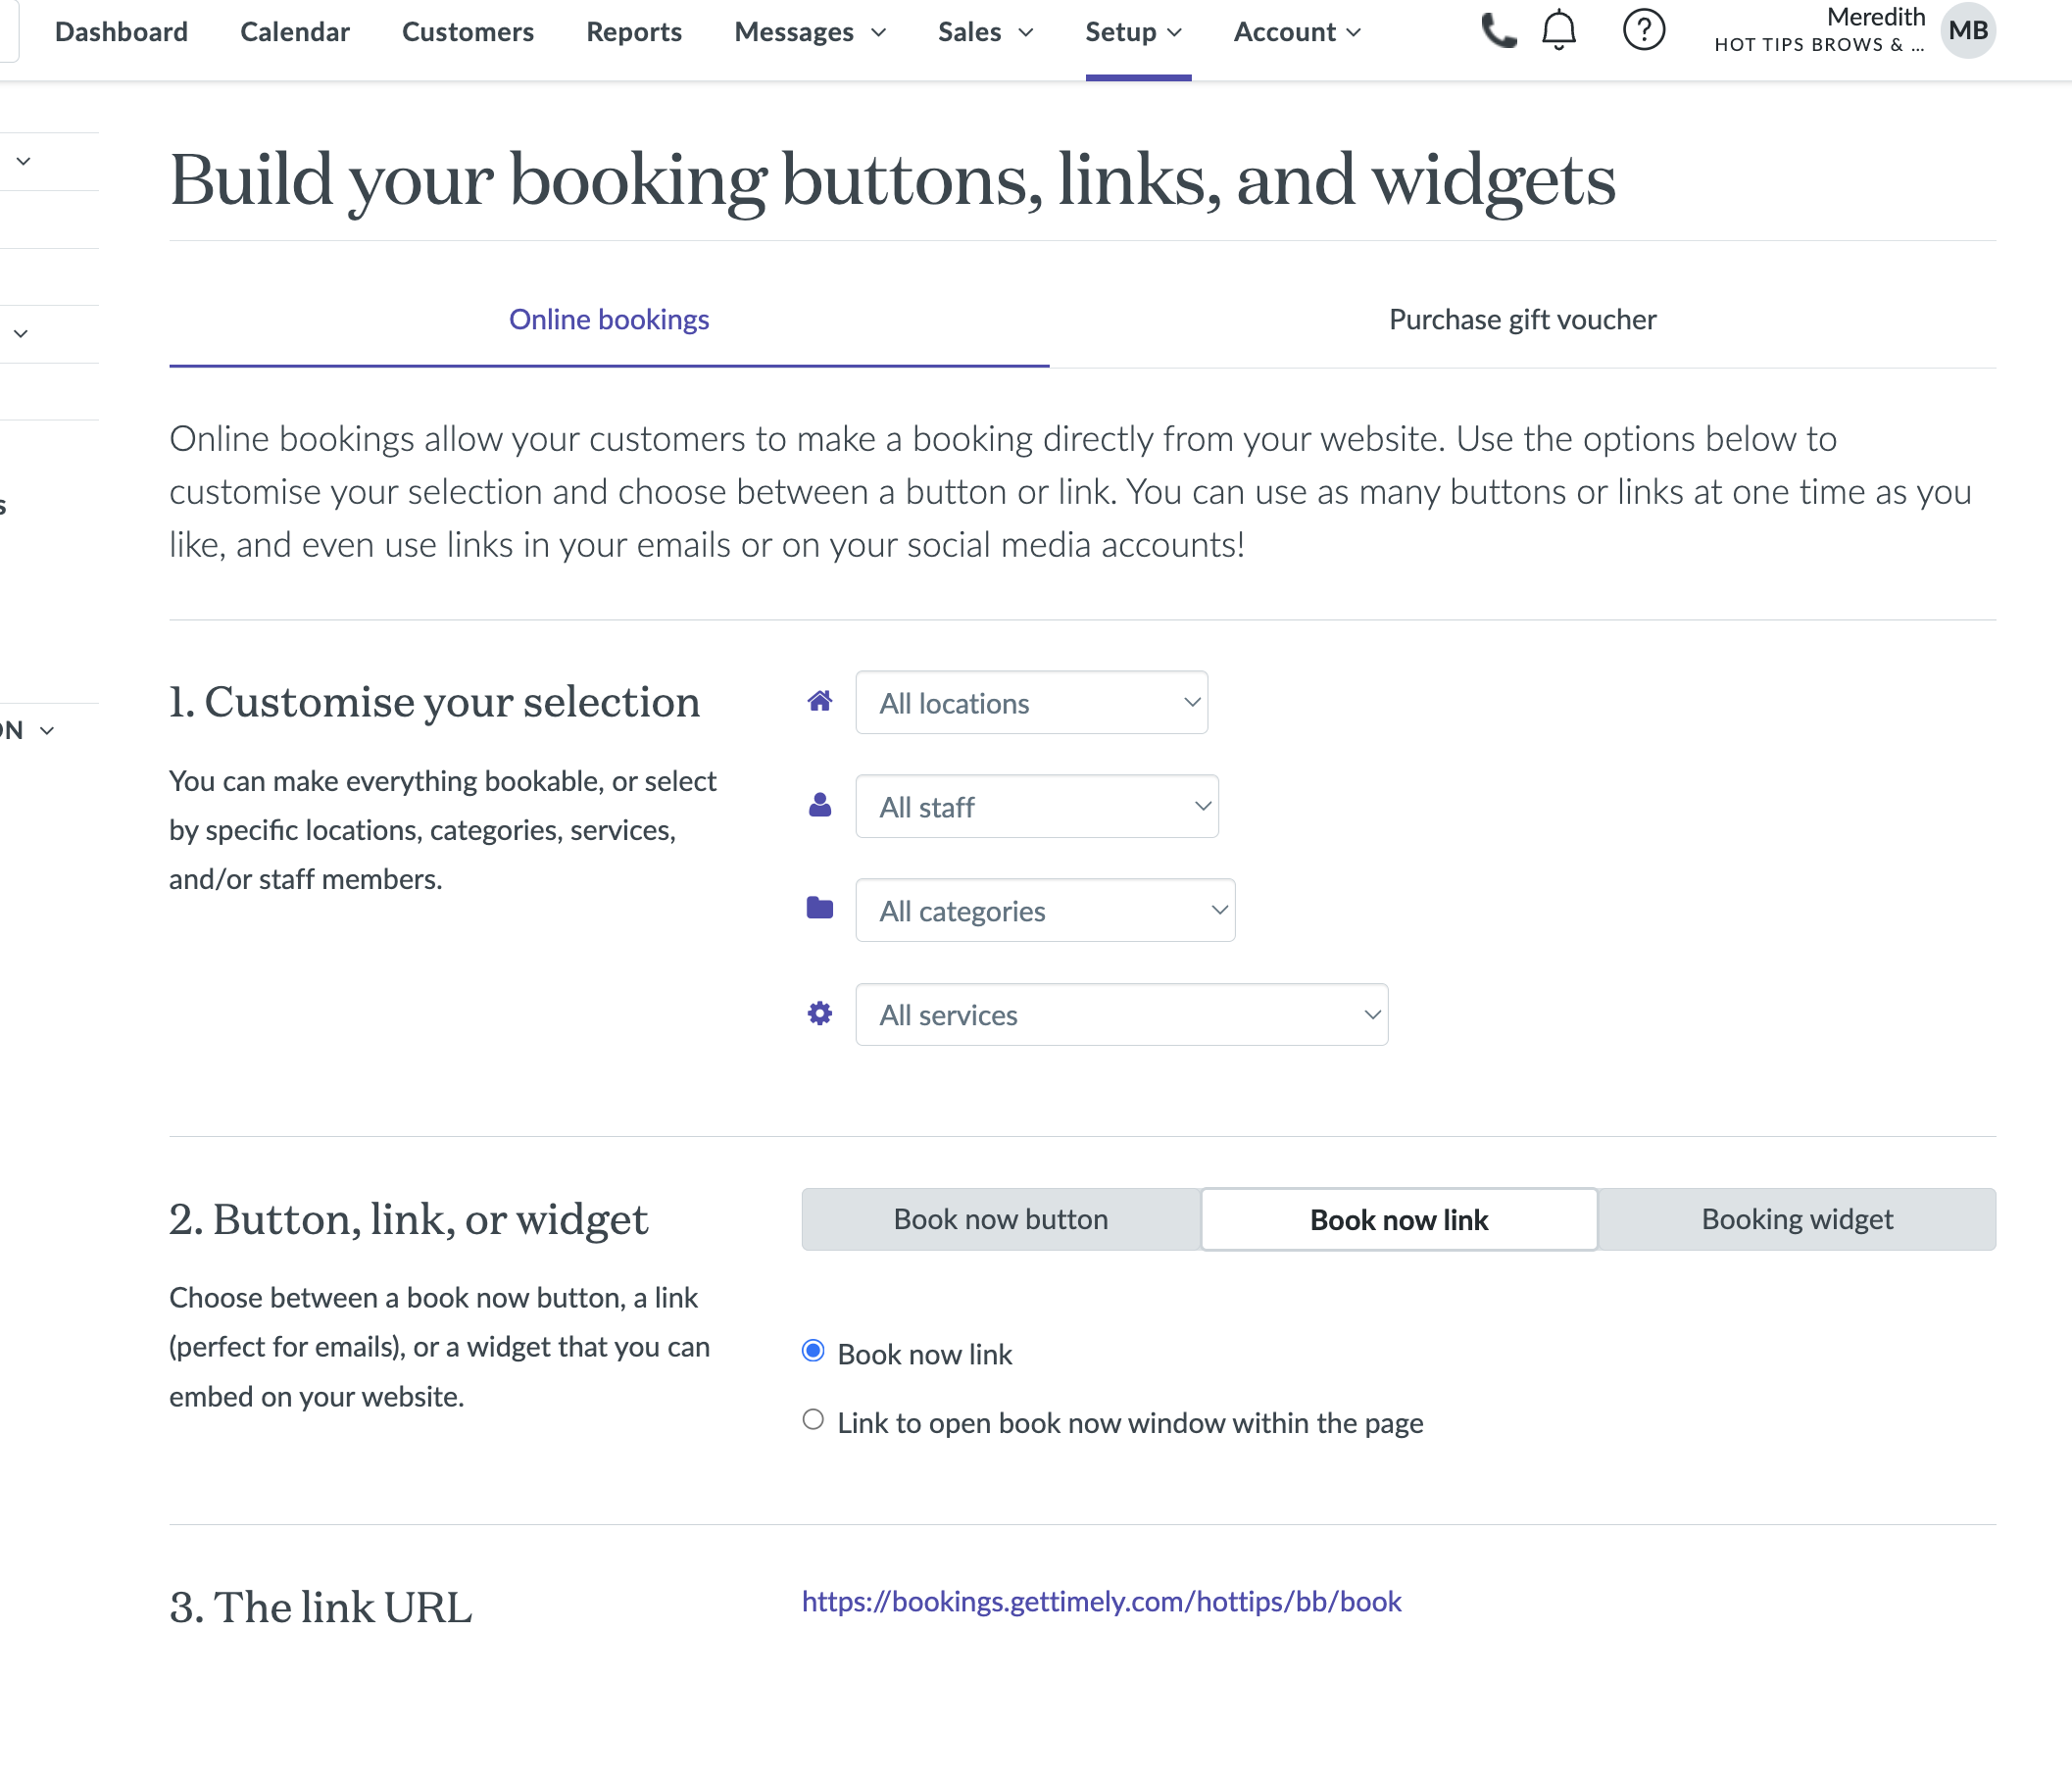This screenshot has width=2072, height=1780.
Task: Click the phone call icon
Action: [x=1497, y=31]
